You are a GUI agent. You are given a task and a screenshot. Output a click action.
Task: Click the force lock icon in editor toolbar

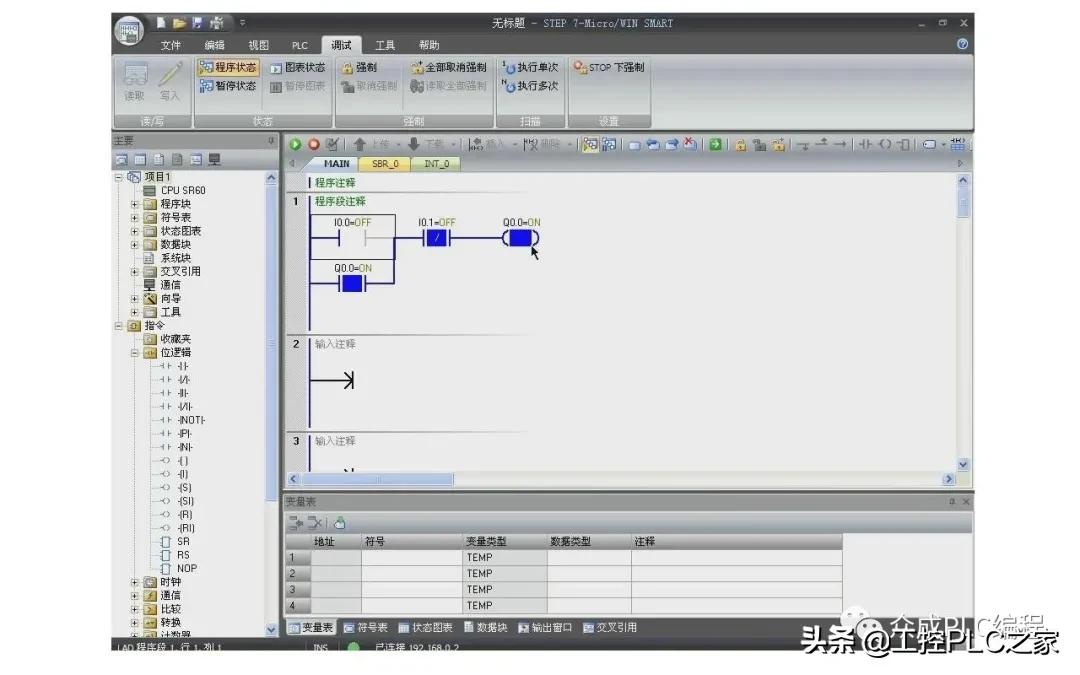pyautogui.click(x=740, y=144)
